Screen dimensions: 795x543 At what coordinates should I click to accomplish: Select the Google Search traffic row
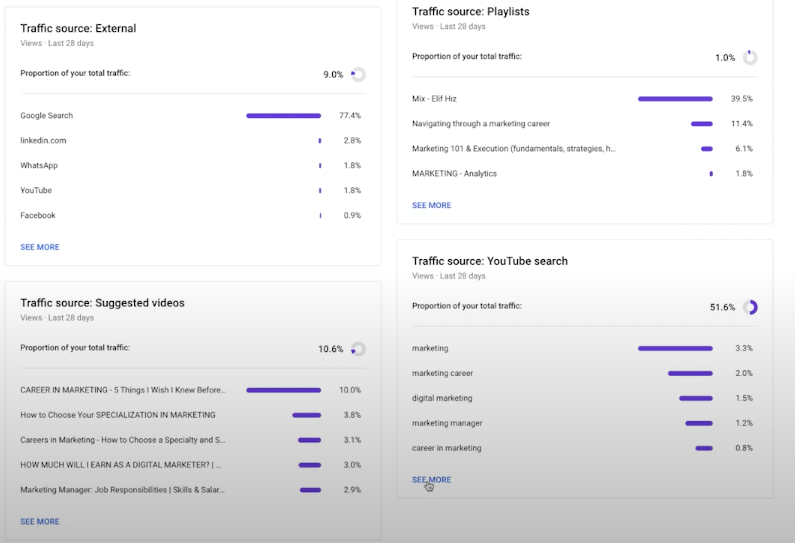pos(47,116)
